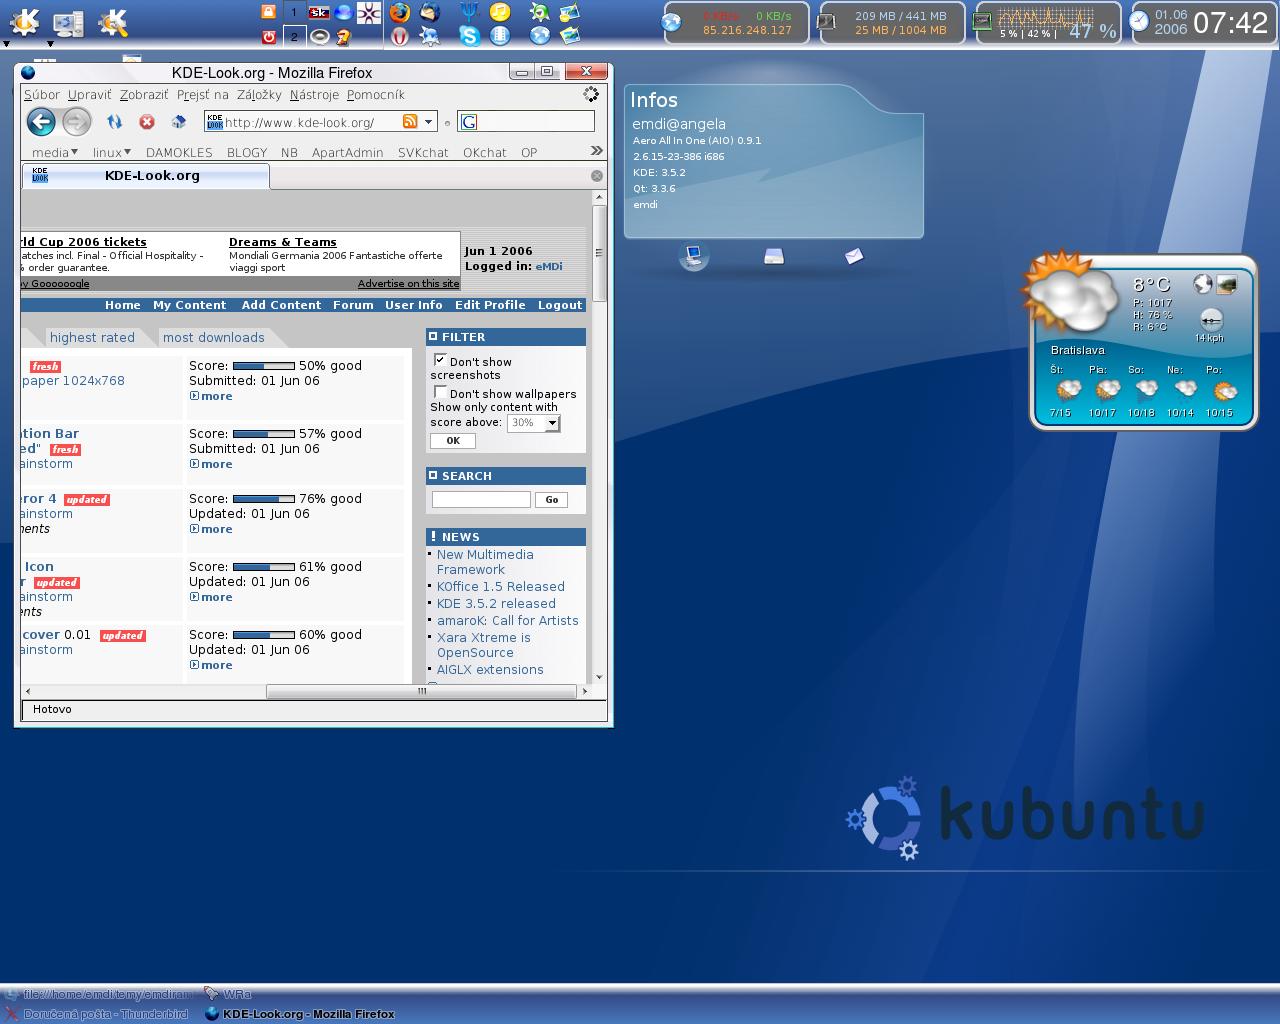This screenshot has width=1280, height=1024.
Task: Open the Zobraziť menu
Action: coord(144,95)
